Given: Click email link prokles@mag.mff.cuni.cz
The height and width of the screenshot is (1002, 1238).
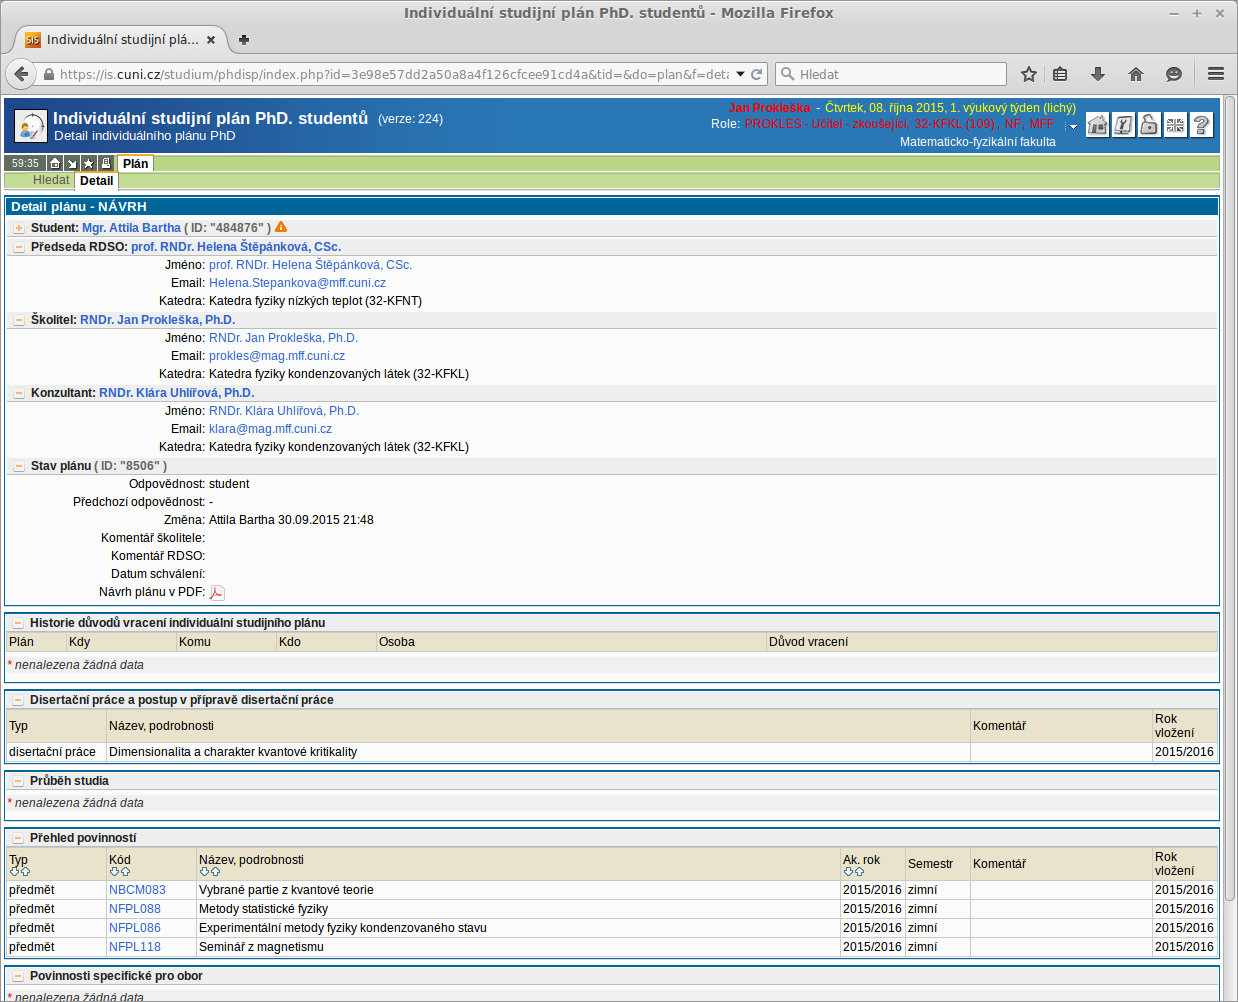Looking at the screenshot, I should tap(277, 356).
